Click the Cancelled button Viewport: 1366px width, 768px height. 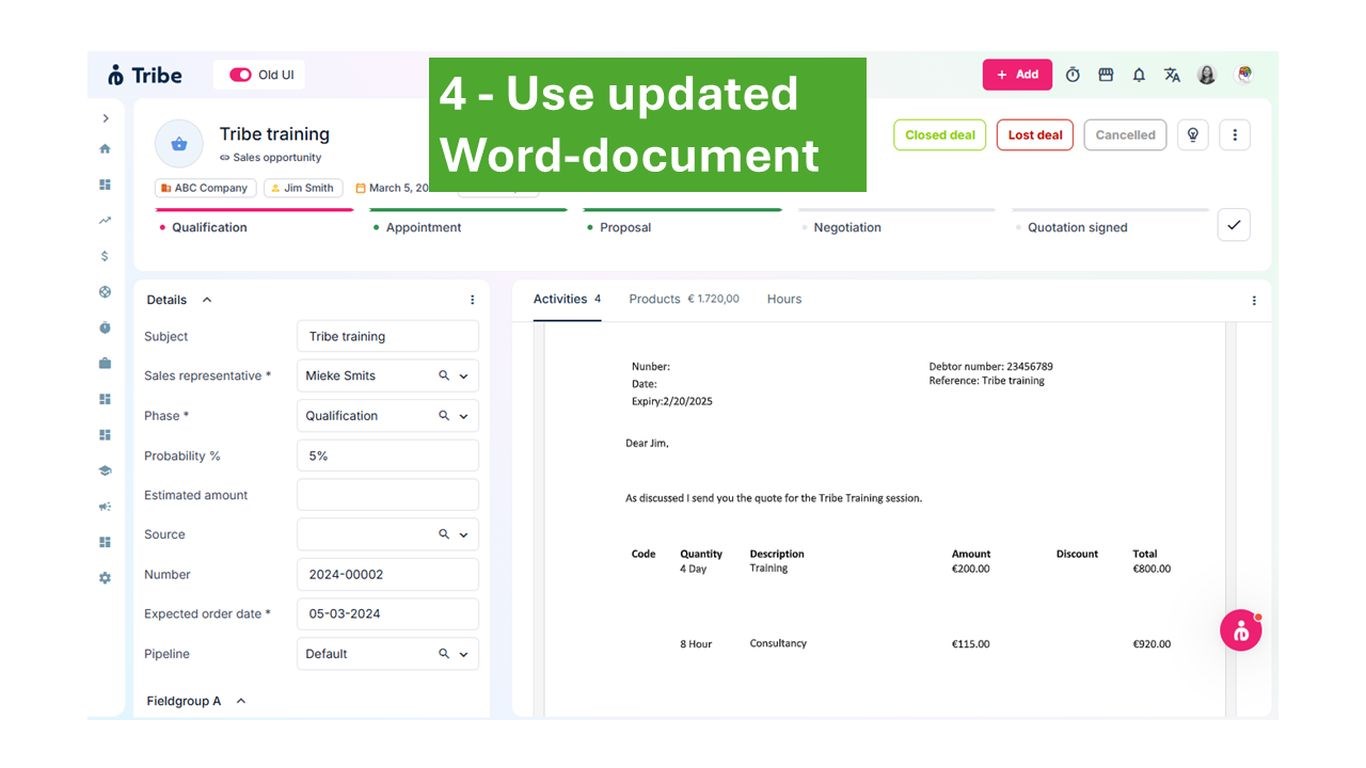coord(1125,135)
